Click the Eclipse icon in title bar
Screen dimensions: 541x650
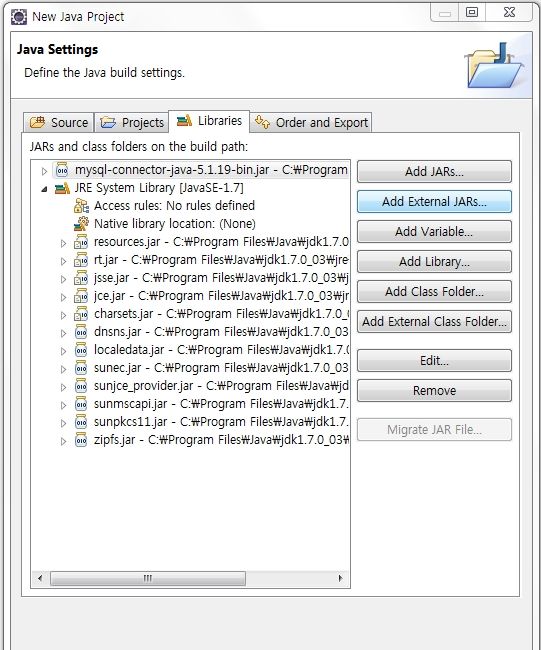pyautogui.click(x=19, y=17)
